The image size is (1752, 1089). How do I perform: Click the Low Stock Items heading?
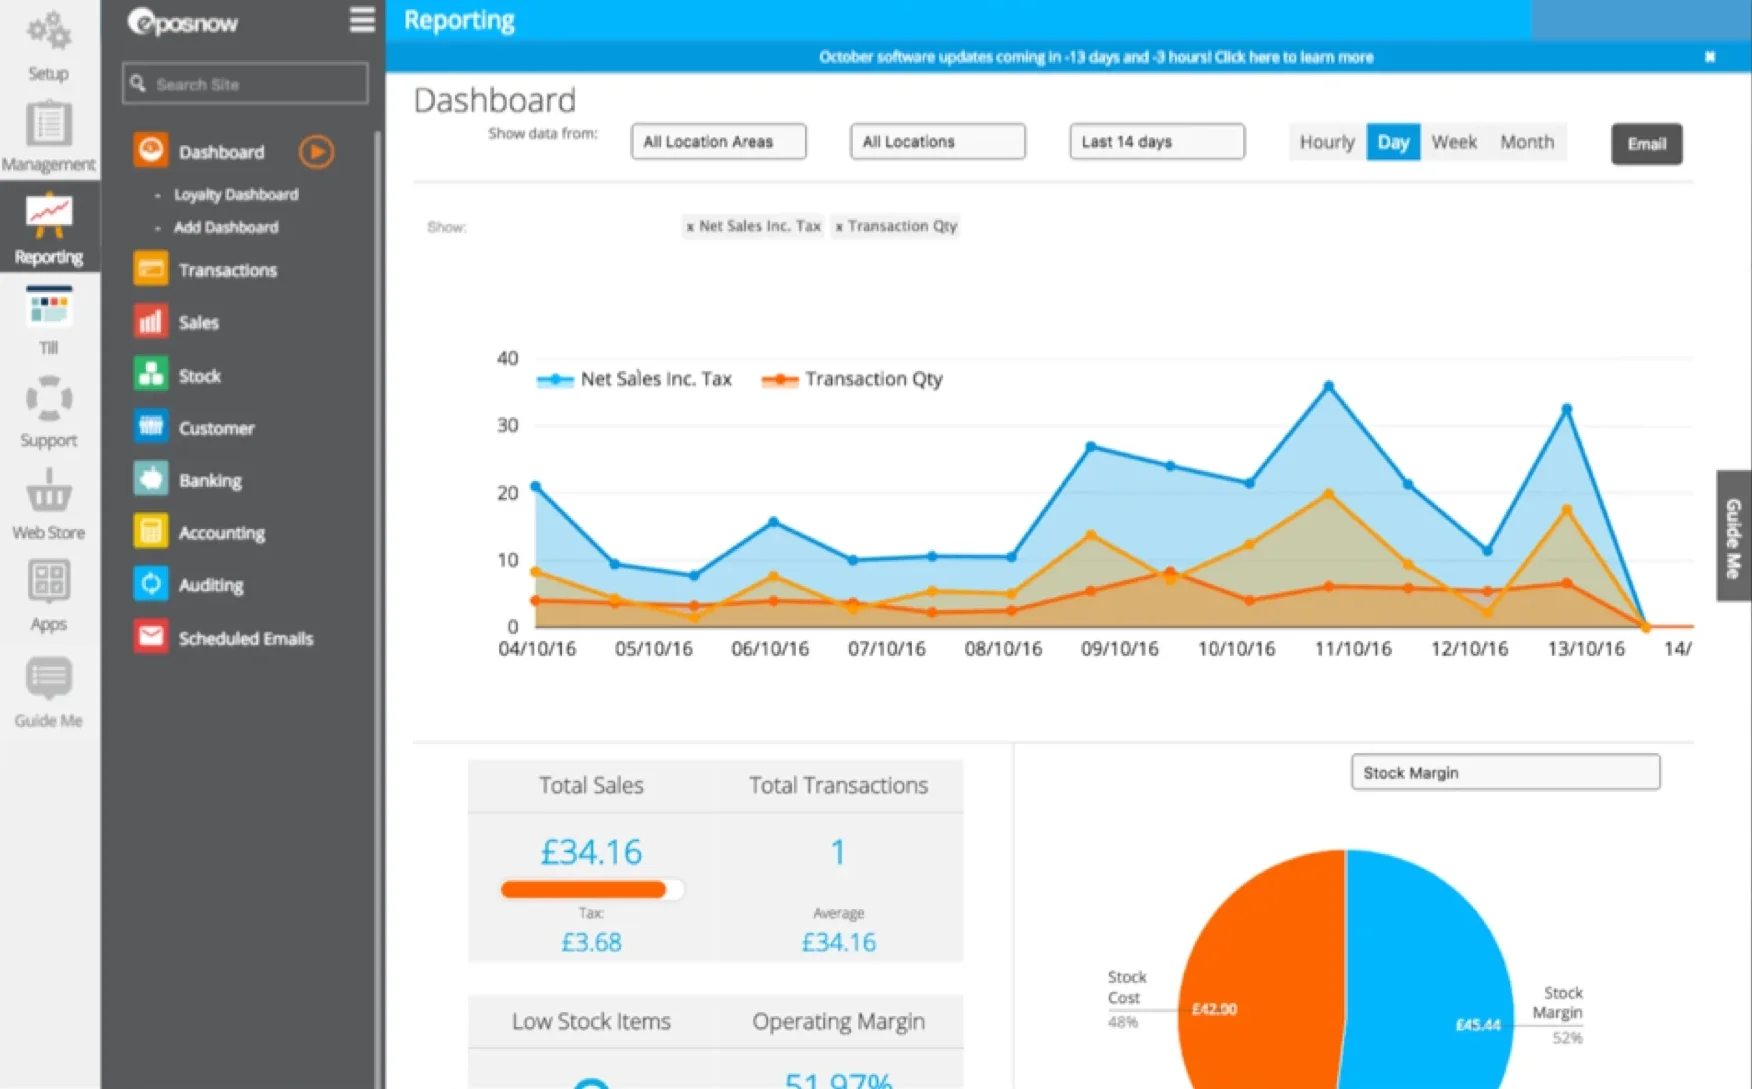tap(591, 1021)
